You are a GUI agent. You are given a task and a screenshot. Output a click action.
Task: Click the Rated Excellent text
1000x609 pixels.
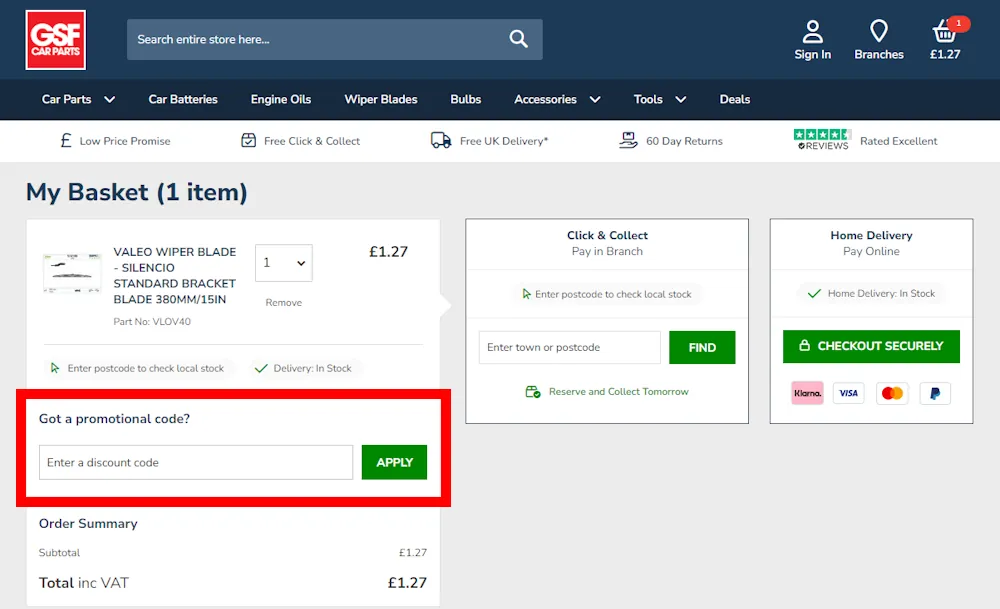tap(899, 141)
